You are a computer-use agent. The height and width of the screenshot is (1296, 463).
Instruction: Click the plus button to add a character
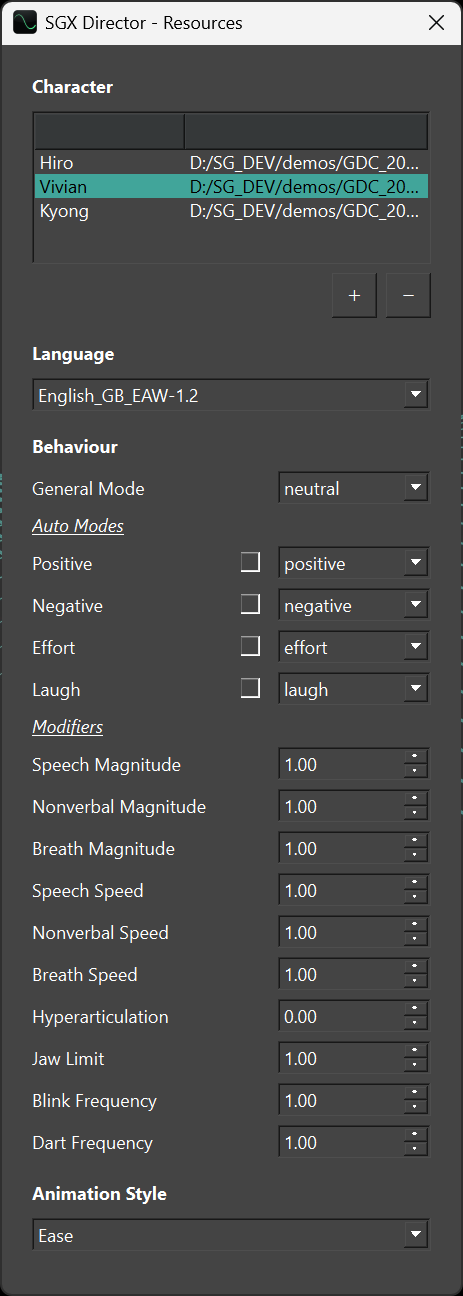[x=354, y=296]
